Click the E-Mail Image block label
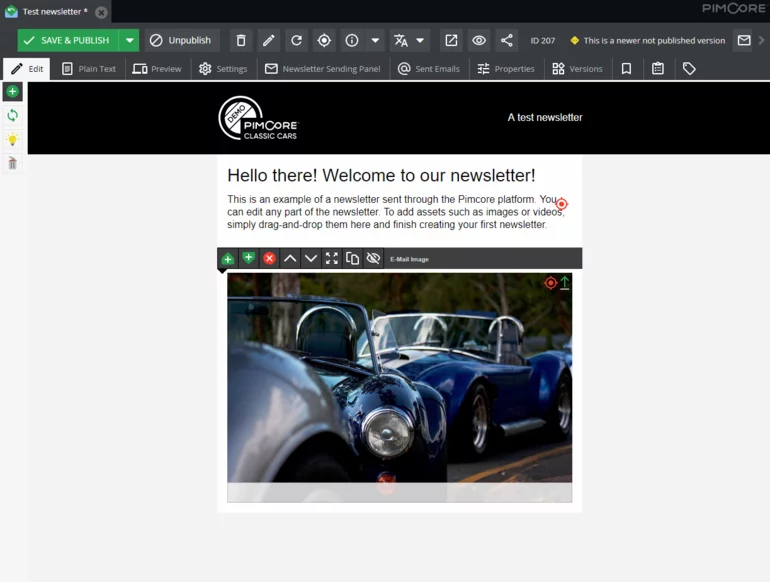This screenshot has height=582, width=770. click(x=409, y=259)
